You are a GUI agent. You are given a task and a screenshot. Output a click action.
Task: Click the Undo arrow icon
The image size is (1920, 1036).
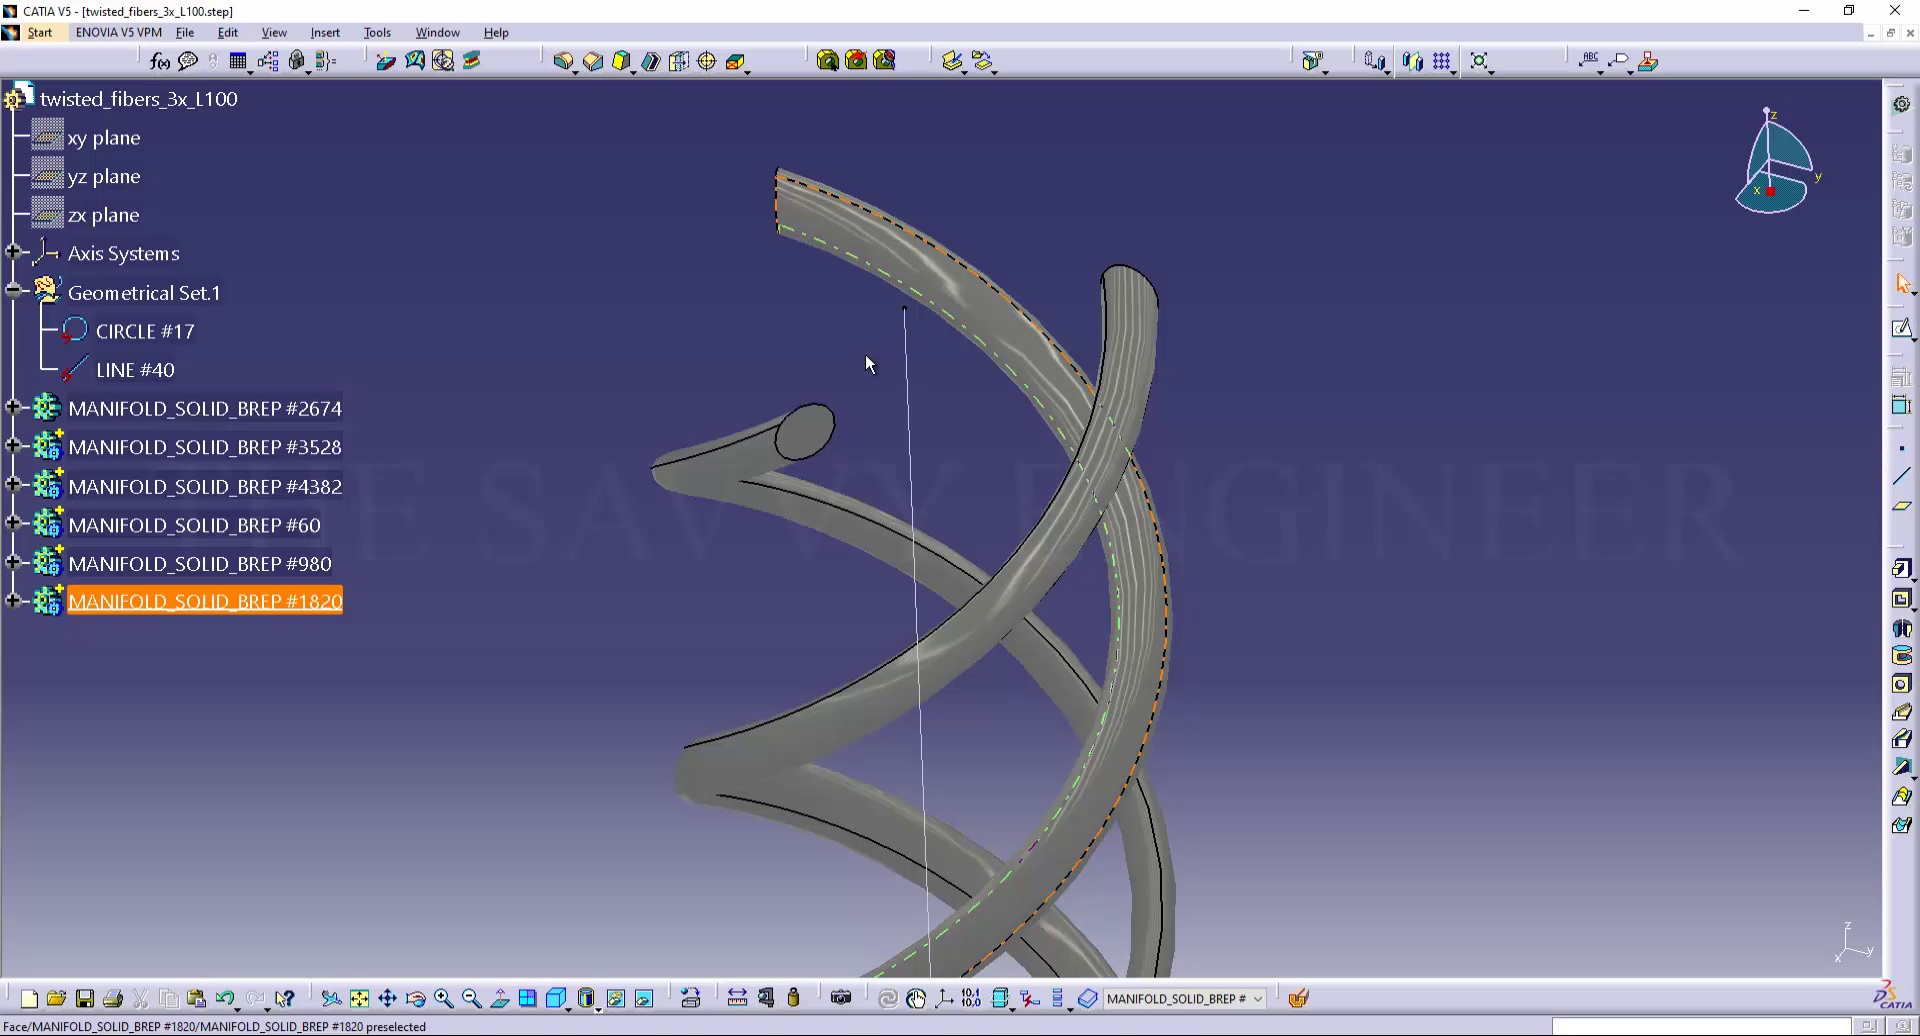pos(224,998)
